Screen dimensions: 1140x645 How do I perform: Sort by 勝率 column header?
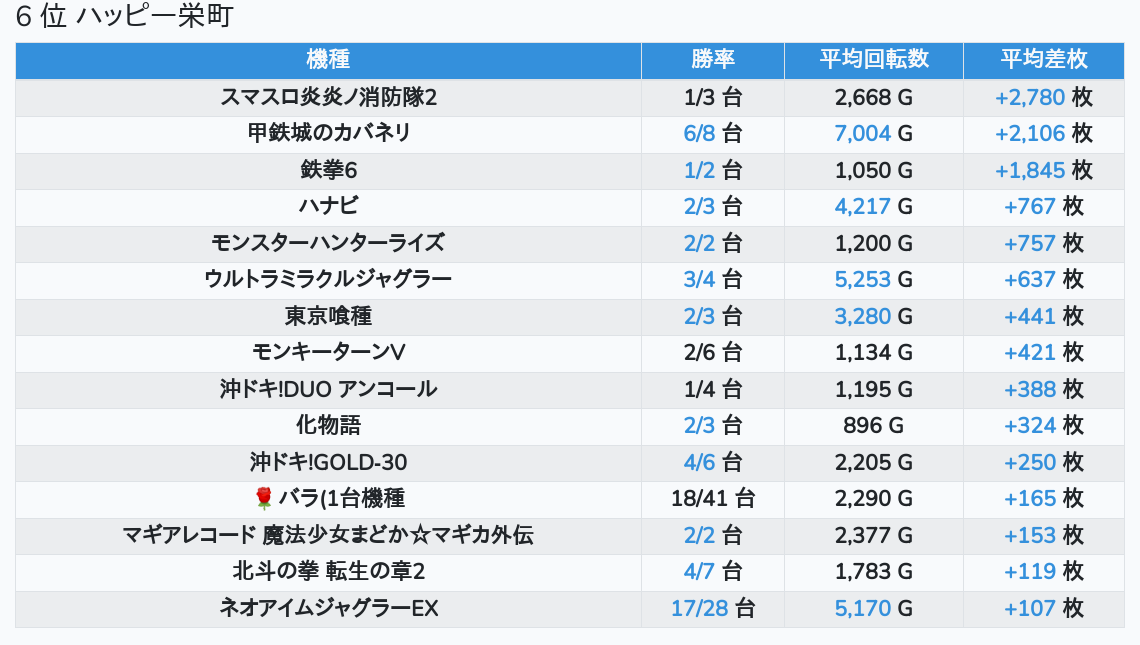click(713, 60)
